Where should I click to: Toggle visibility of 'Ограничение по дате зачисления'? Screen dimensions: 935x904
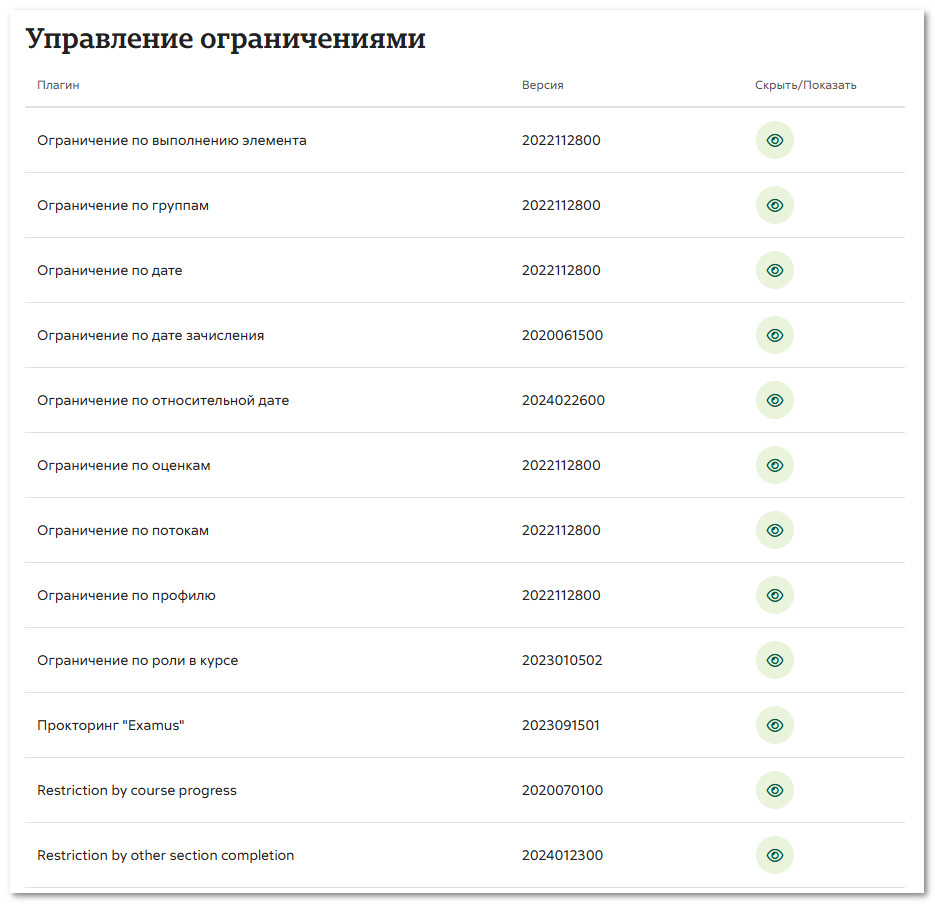pos(775,335)
